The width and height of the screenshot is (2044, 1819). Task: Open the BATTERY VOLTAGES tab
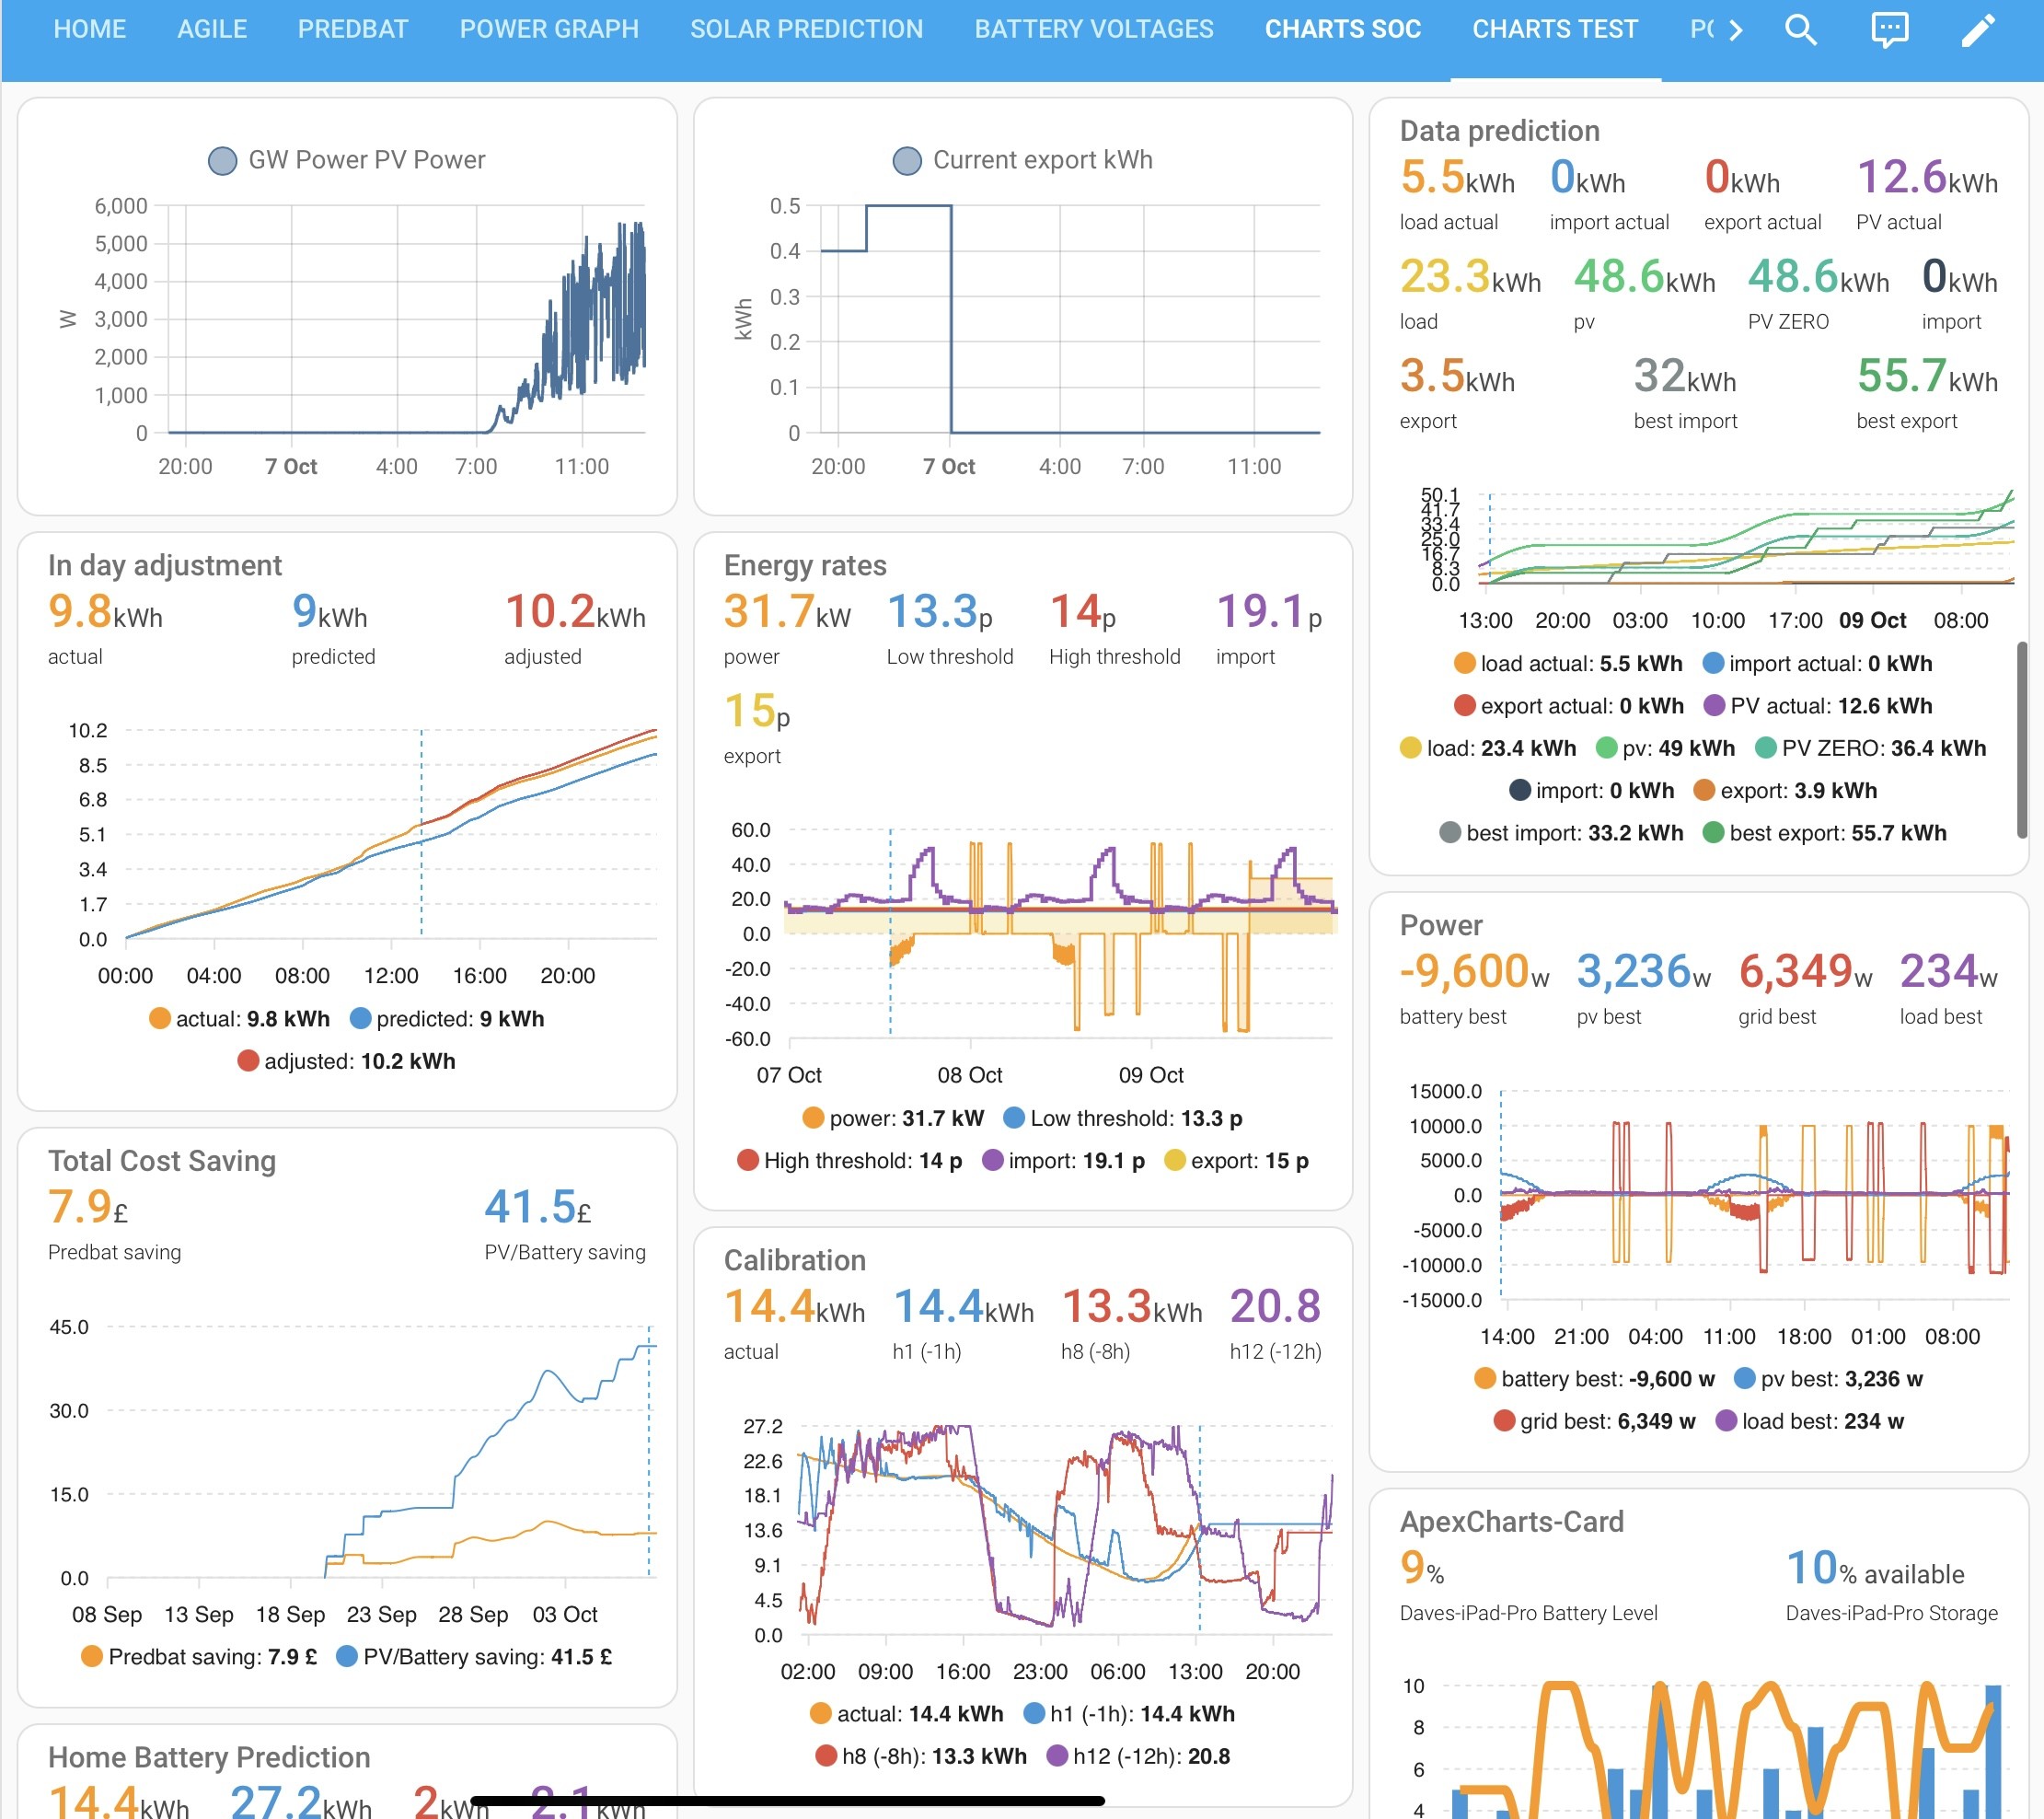pyautogui.click(x=1094, y=29)
